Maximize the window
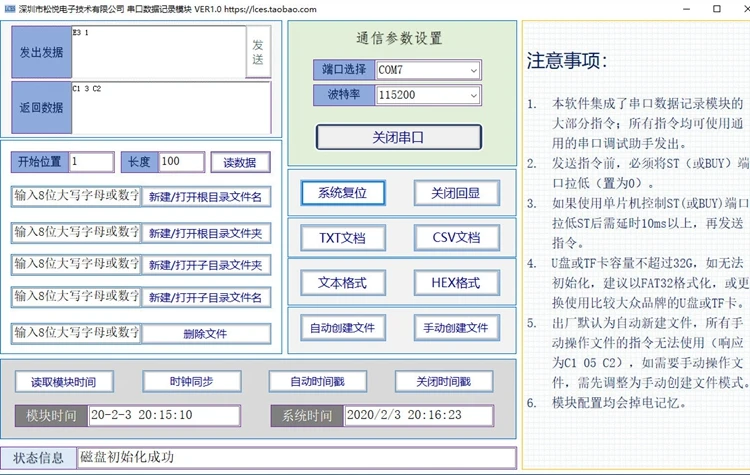Image resolution: width=750 pixels, height=475 pixels. click(717, 9)
